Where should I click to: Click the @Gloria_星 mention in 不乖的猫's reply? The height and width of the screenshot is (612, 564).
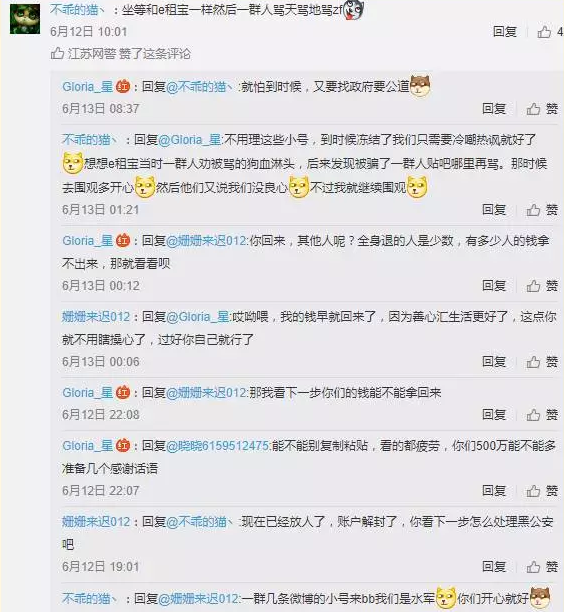click(x=190, y=140)
